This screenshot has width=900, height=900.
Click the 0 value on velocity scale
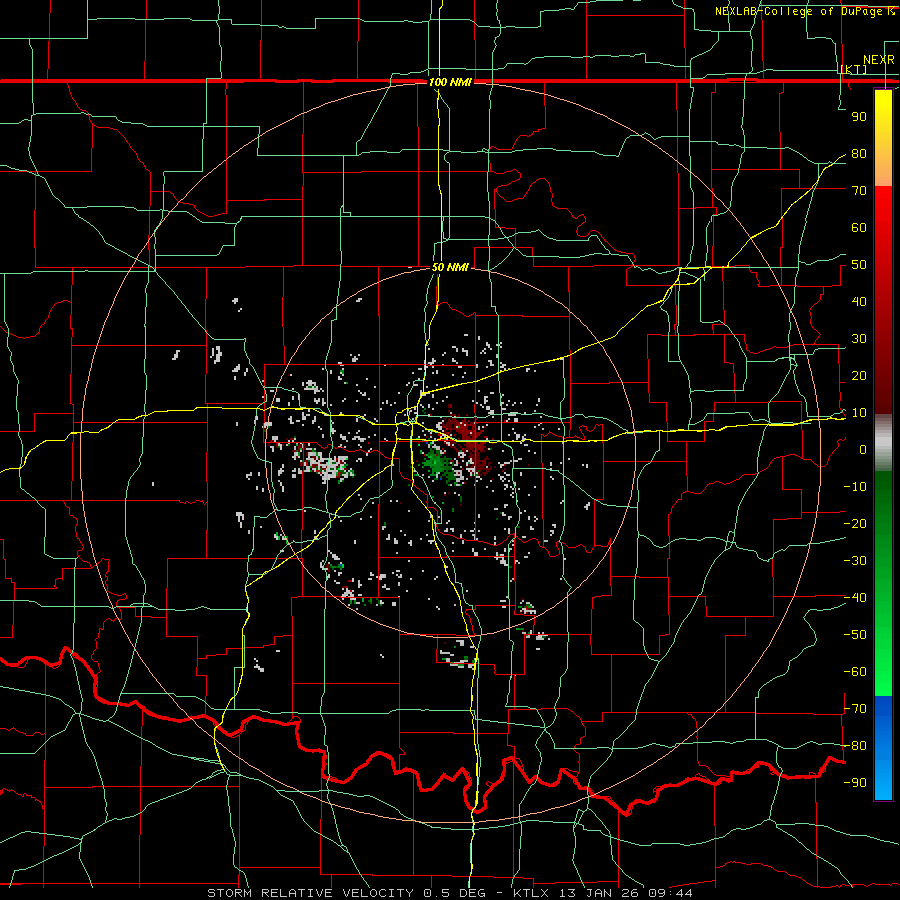863,450
